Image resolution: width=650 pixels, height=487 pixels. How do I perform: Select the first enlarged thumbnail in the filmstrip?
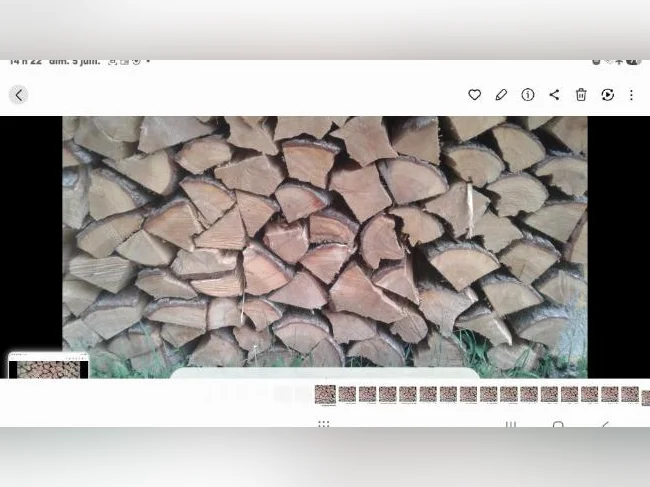(x=325, y=395)
